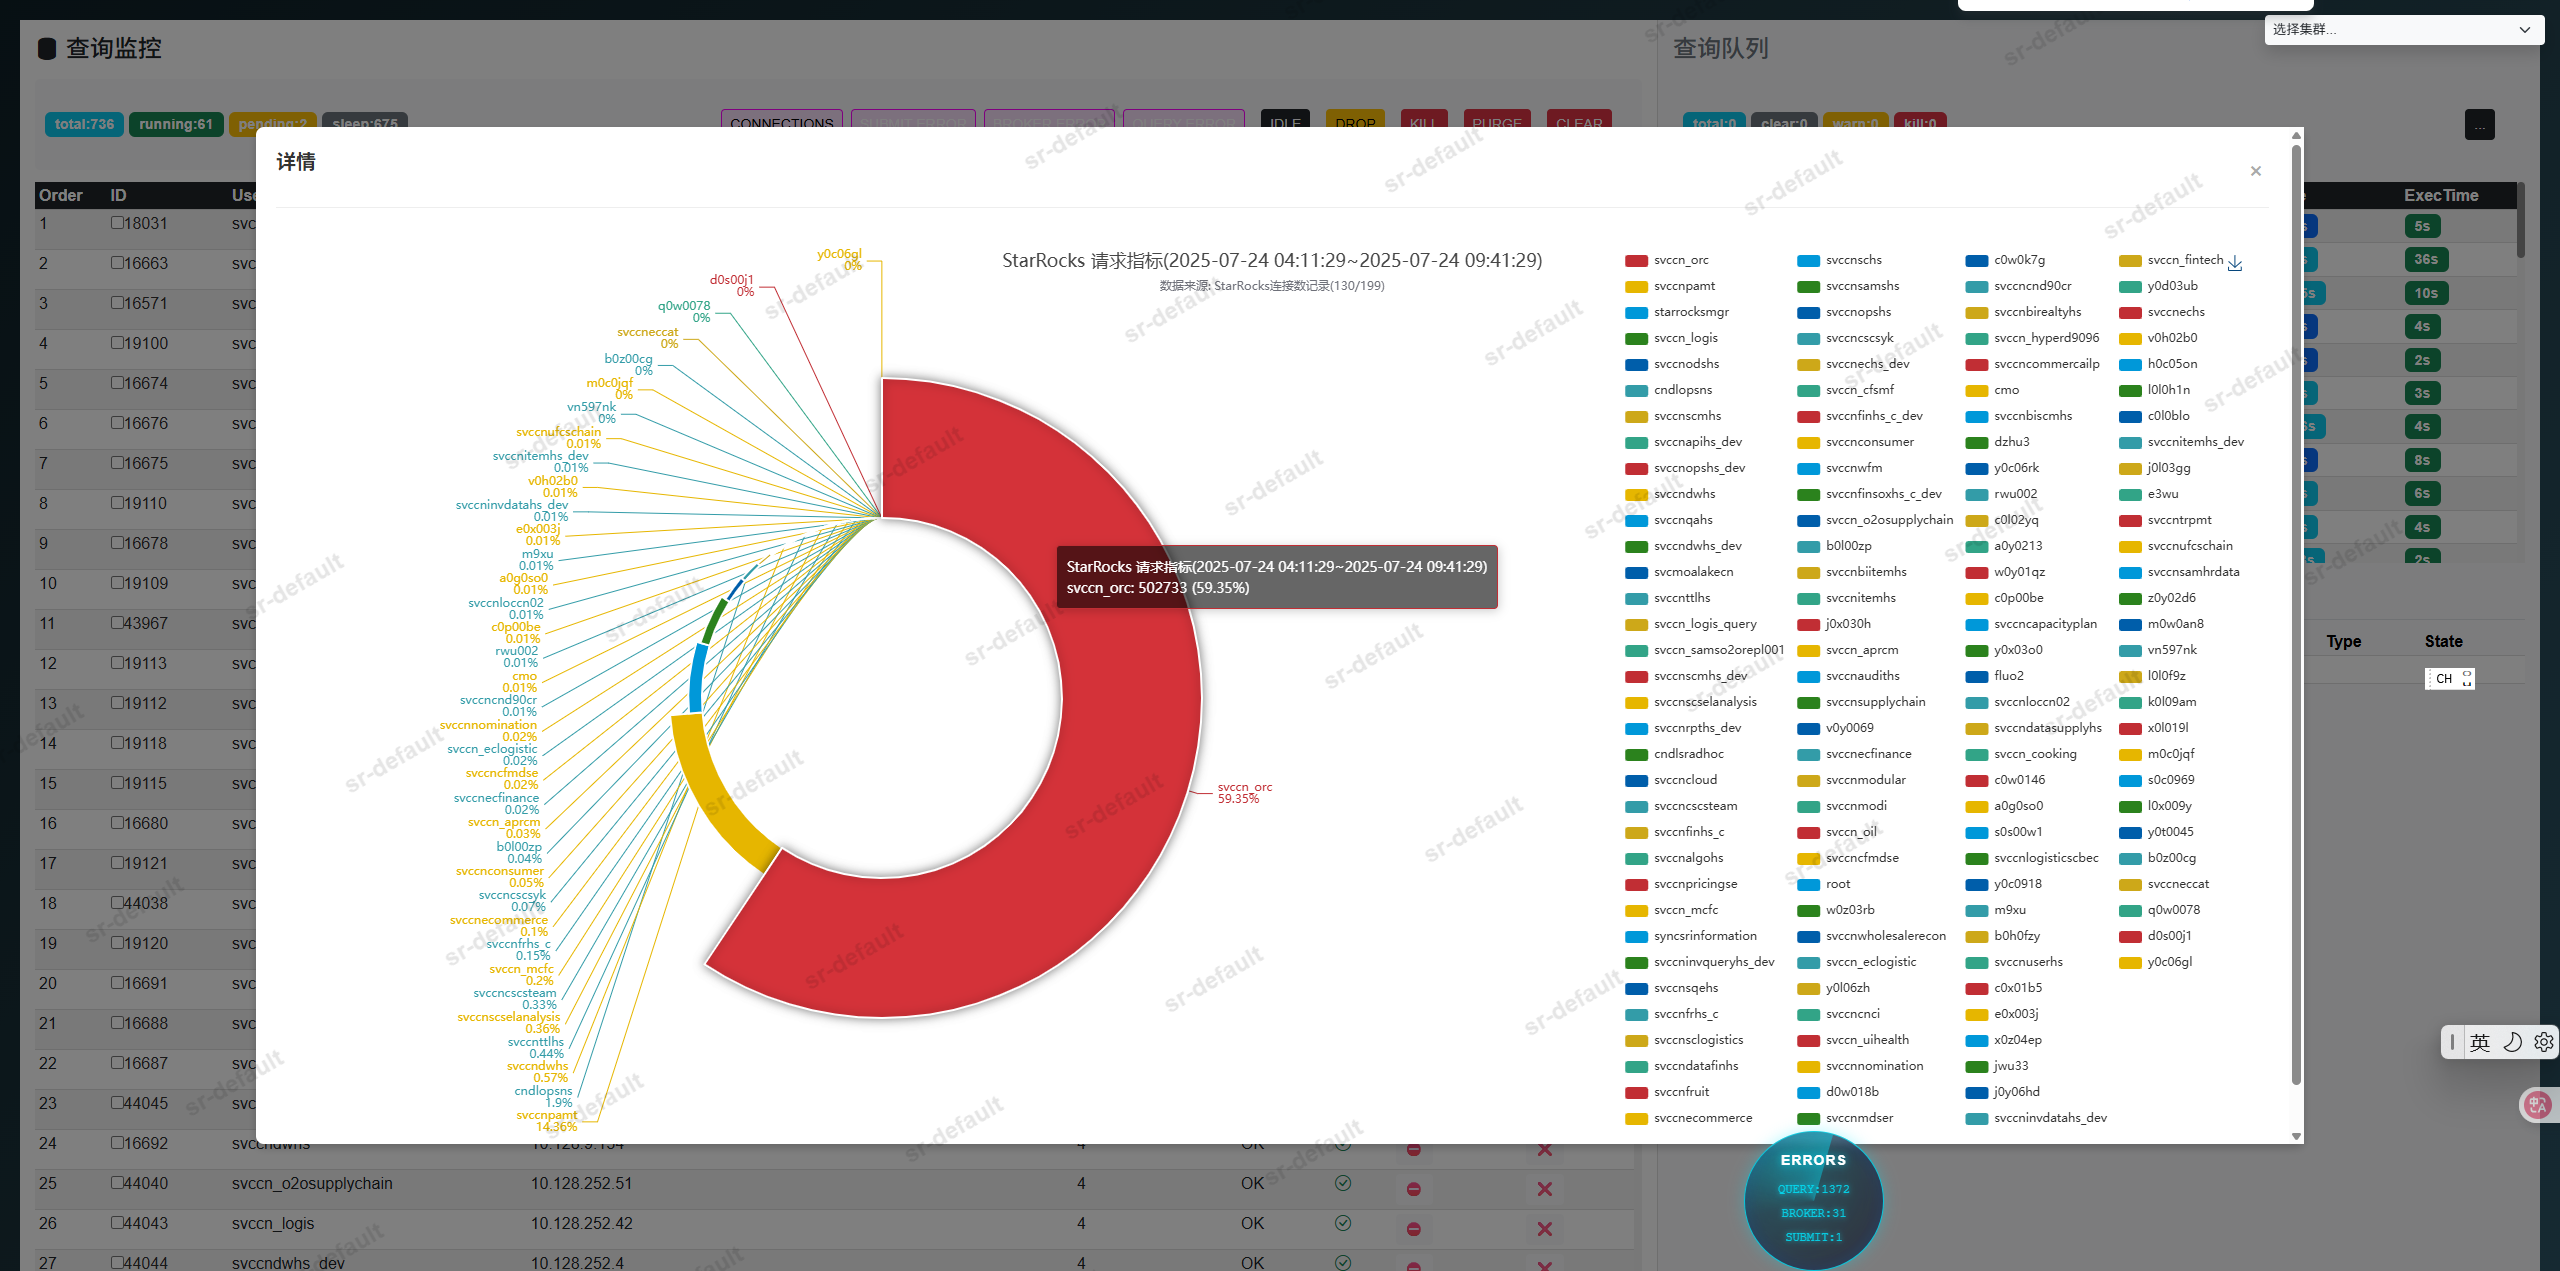Click the IME moon icon
This screenshot has height=1271, width=2560.
coord(2512,1043)
